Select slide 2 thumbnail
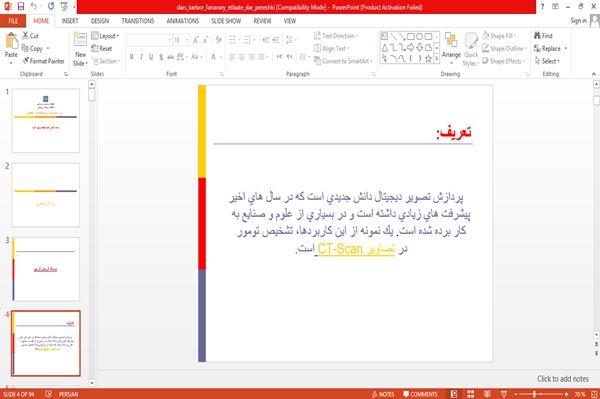Image resolution: width=600 pixels, height=399 pixels. 46,195
